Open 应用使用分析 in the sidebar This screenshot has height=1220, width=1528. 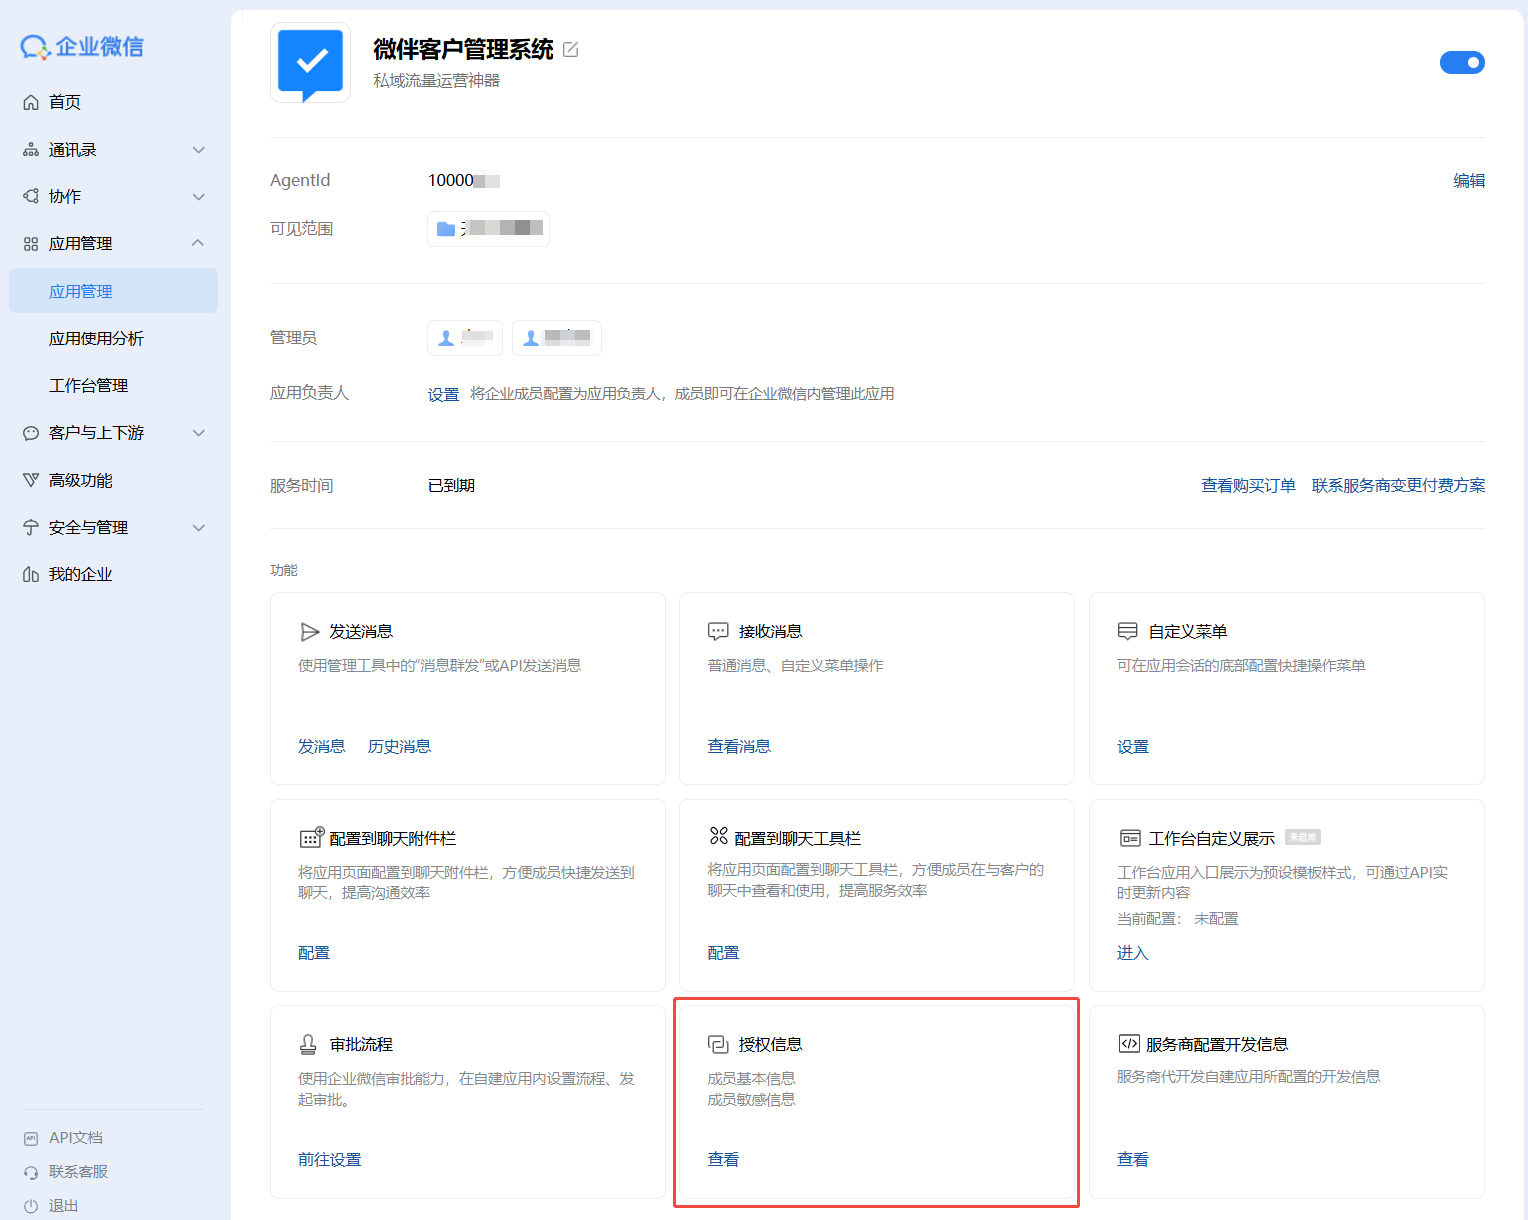[x=96, y=339]
